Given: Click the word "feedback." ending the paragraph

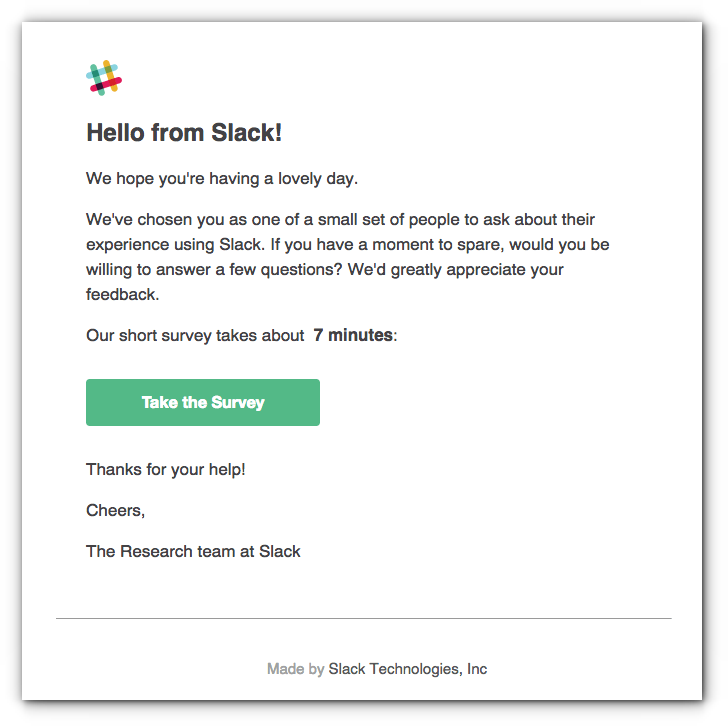Looking at the screenshot, I should point(123,294).
